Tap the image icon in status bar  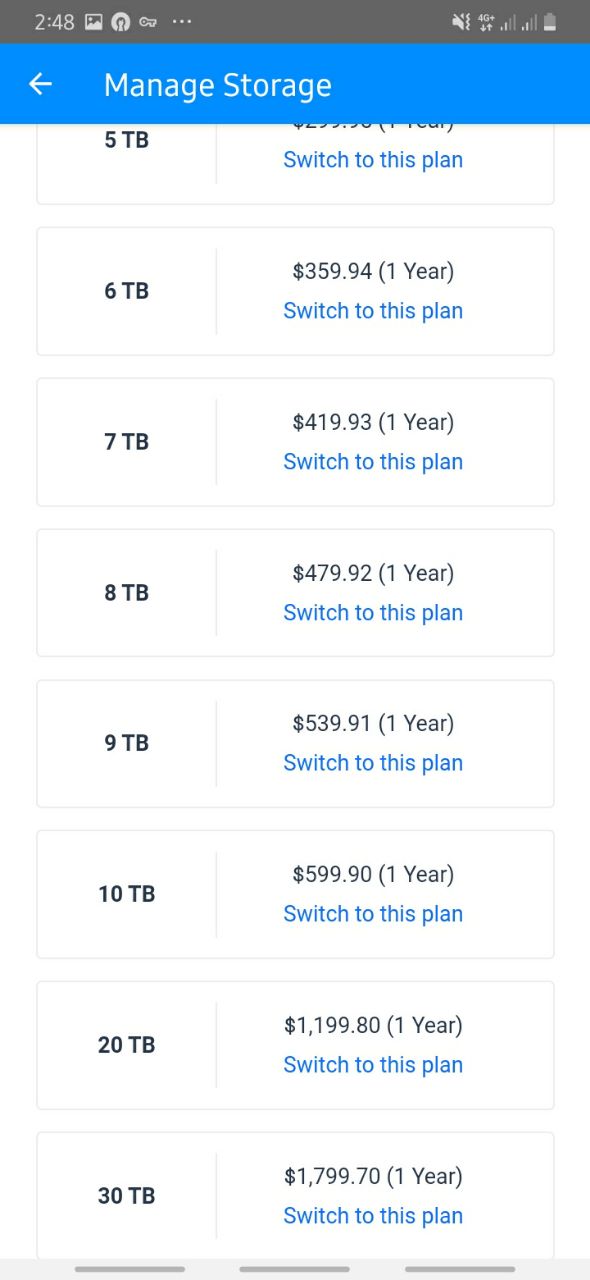pyautogui.click(x=93, y=22)
